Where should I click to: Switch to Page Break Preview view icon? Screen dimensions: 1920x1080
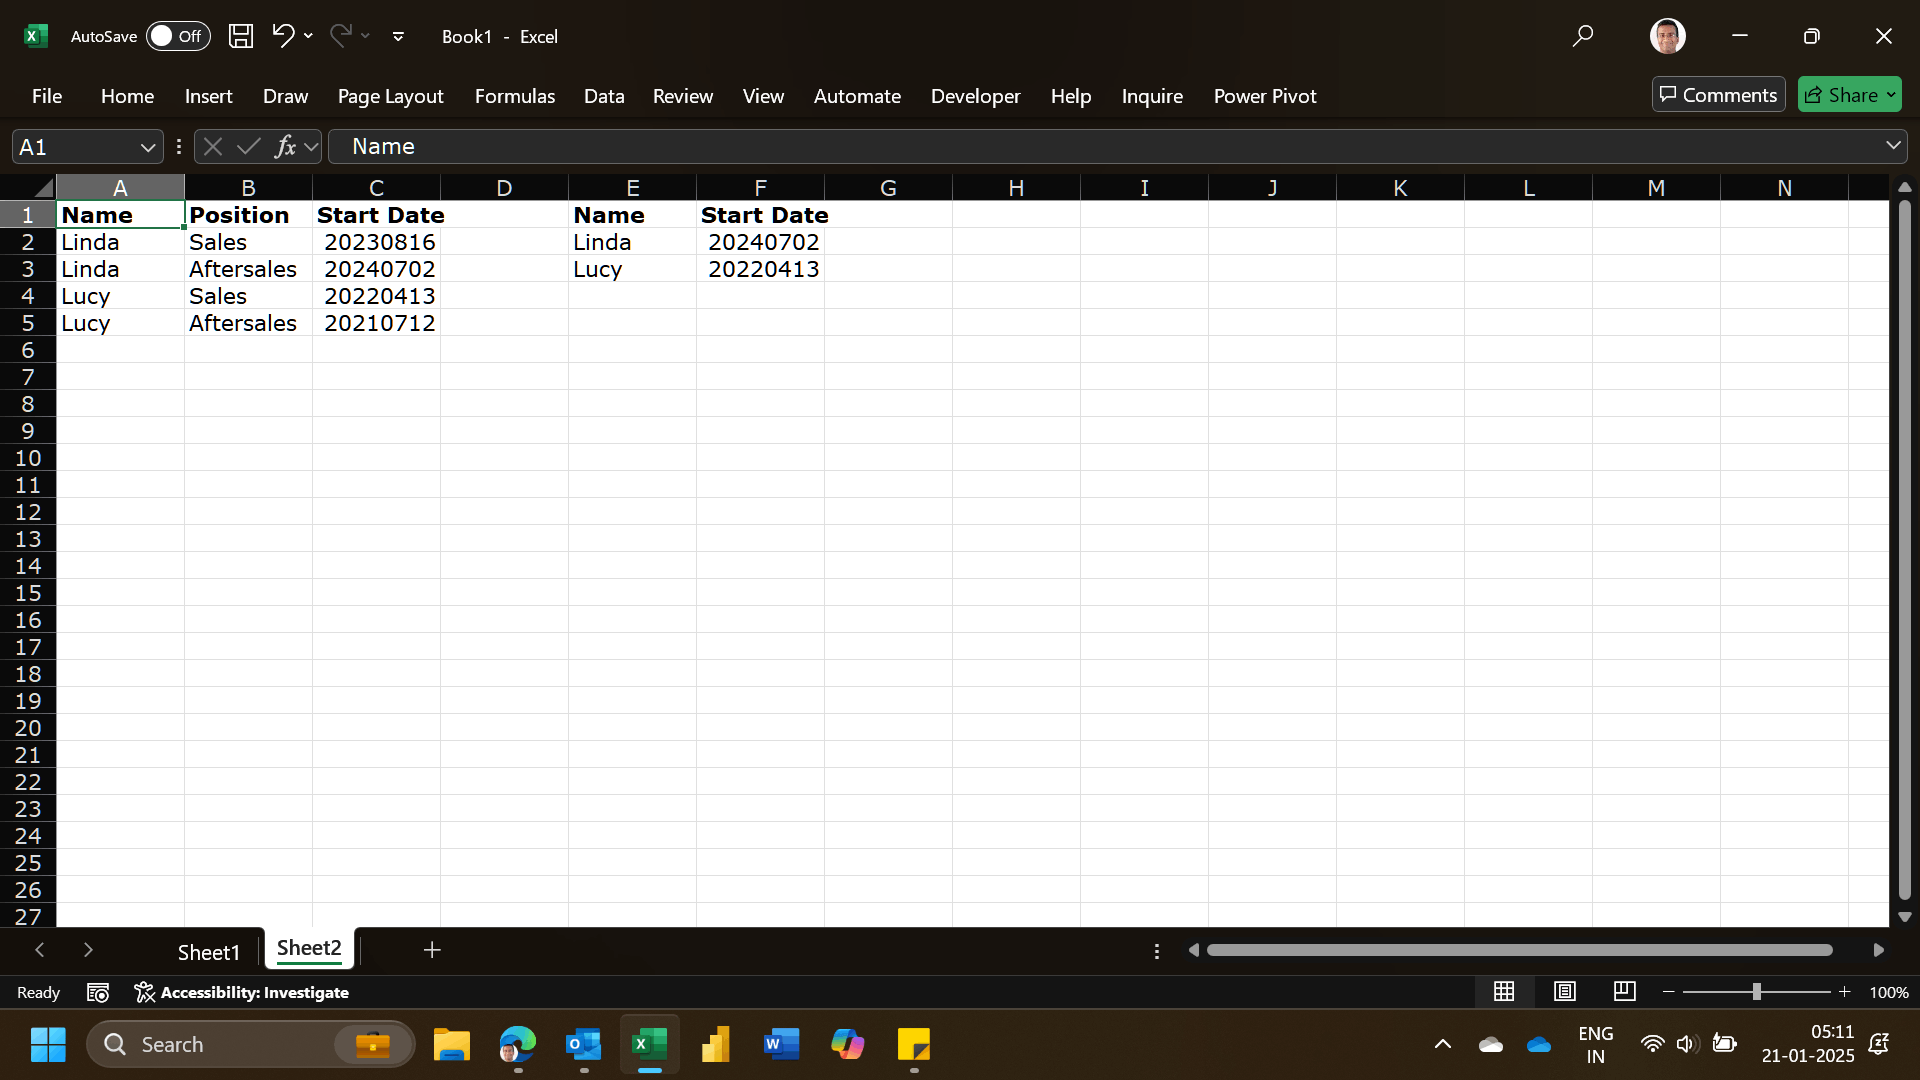click(x=1624, y=991)
